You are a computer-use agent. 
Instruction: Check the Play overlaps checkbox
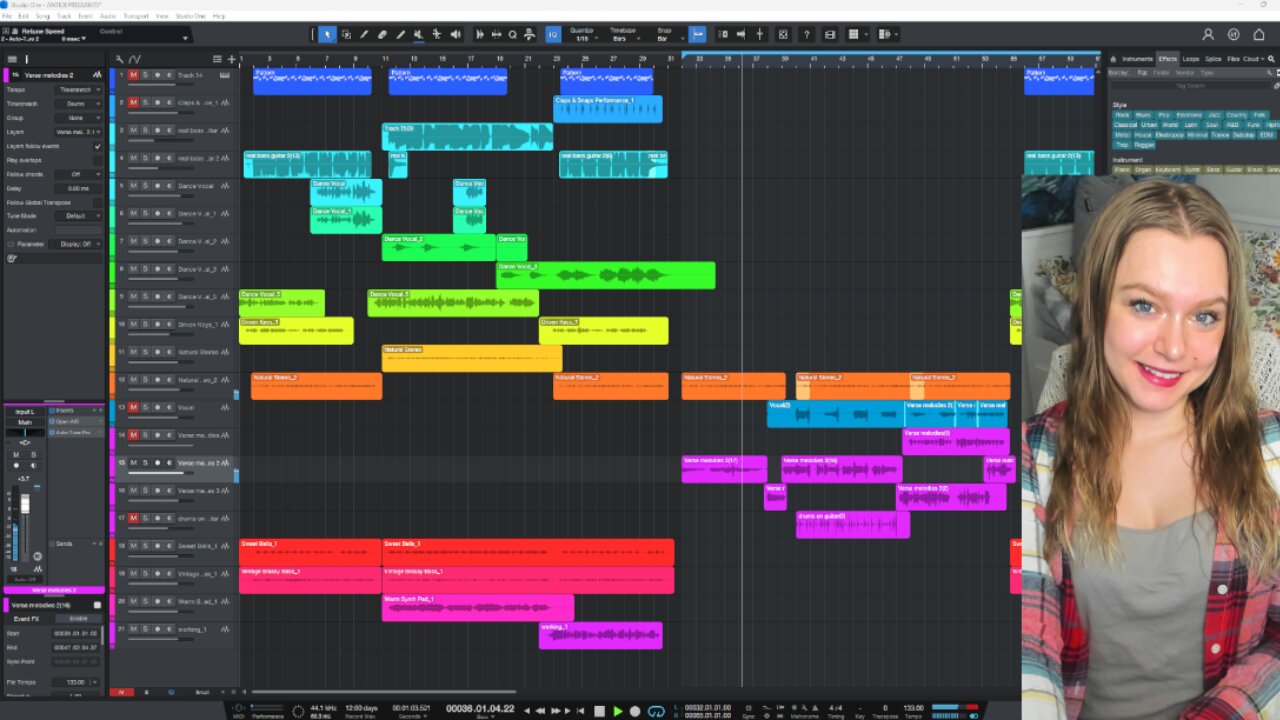tap(97, 160)
